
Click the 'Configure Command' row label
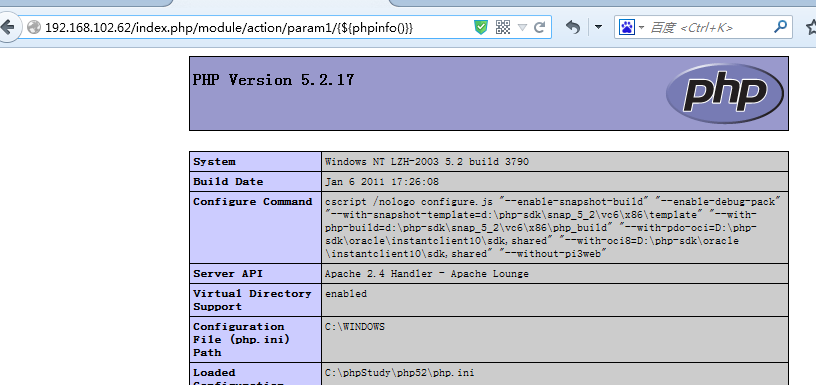click(252, 202)
